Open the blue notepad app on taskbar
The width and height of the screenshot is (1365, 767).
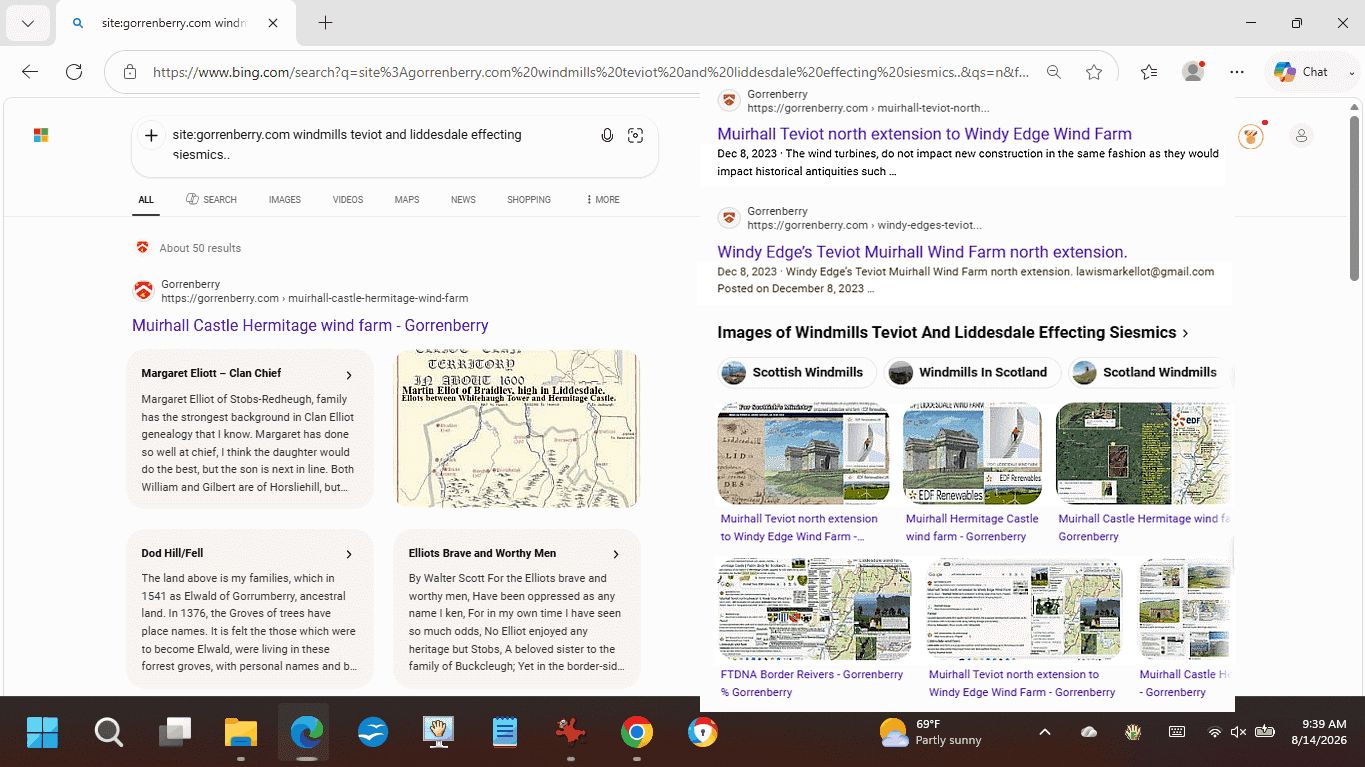tap(505, 733)
